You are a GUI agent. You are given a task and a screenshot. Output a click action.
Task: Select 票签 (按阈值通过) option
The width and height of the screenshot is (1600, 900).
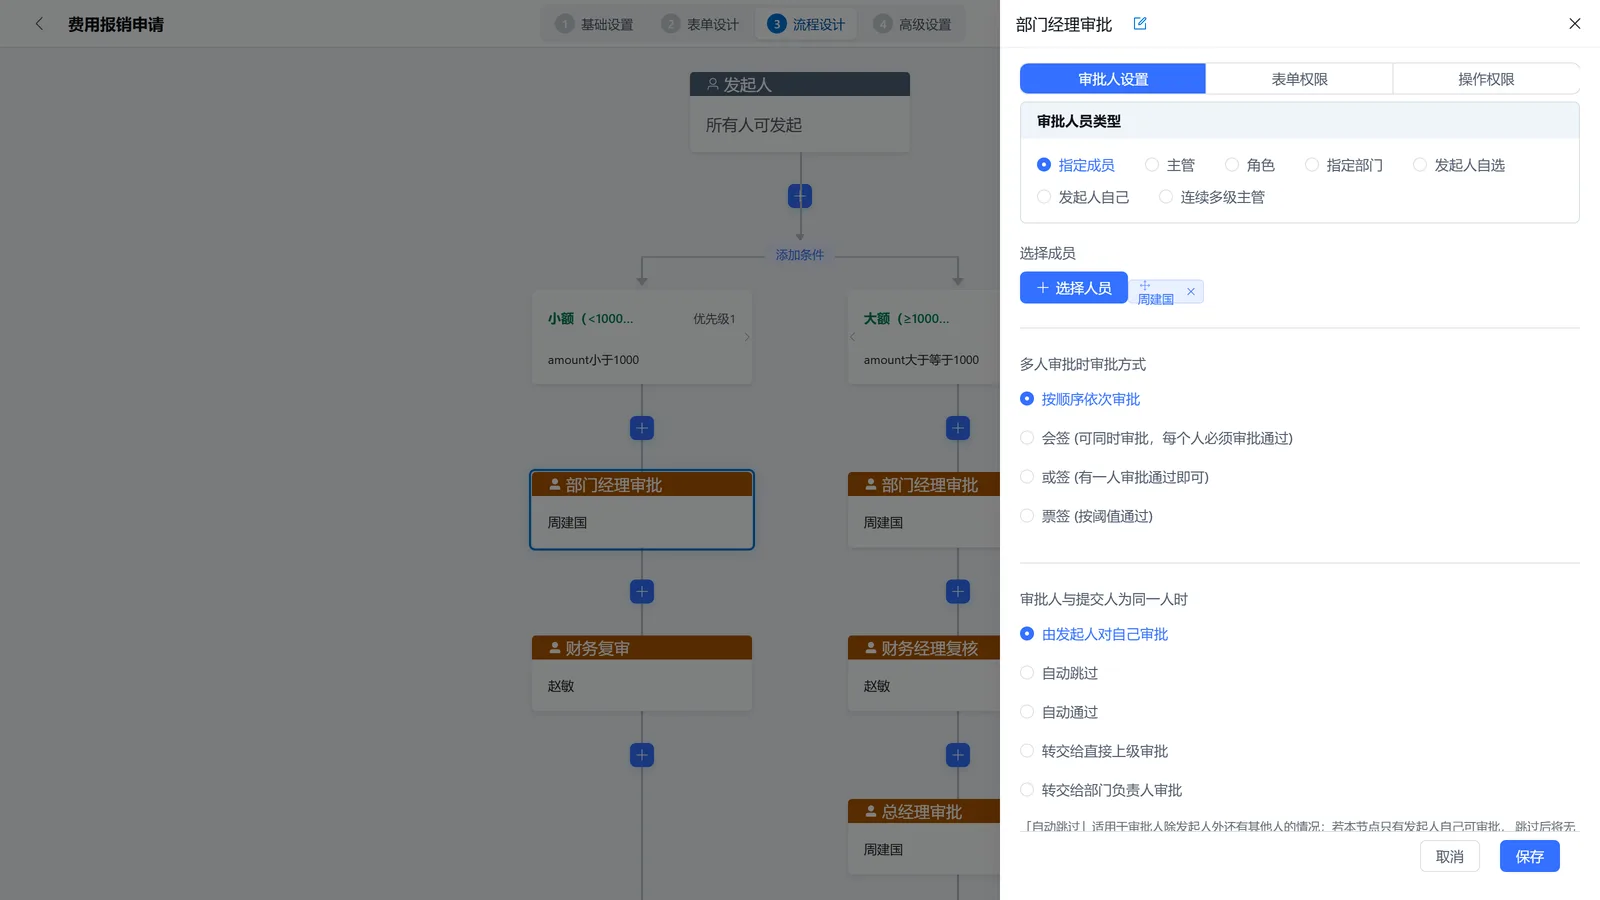click(x=1087, y=516)
